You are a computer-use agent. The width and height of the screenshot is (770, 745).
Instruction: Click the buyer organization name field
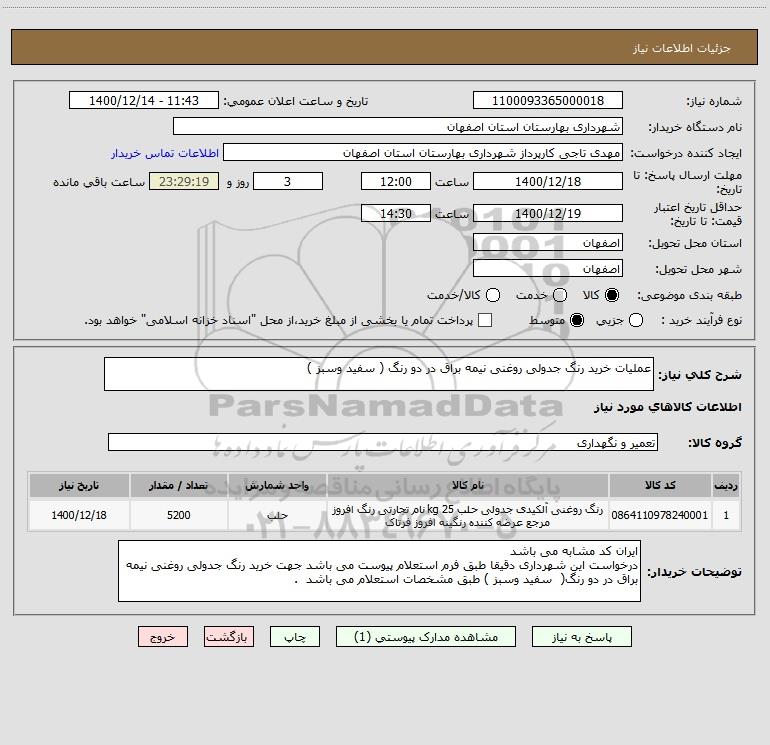coord(398,127)
